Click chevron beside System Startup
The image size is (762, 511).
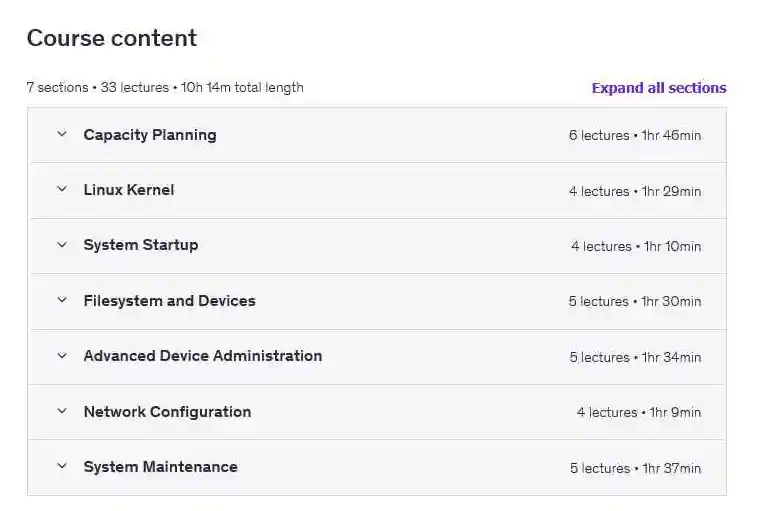(62, 245)
